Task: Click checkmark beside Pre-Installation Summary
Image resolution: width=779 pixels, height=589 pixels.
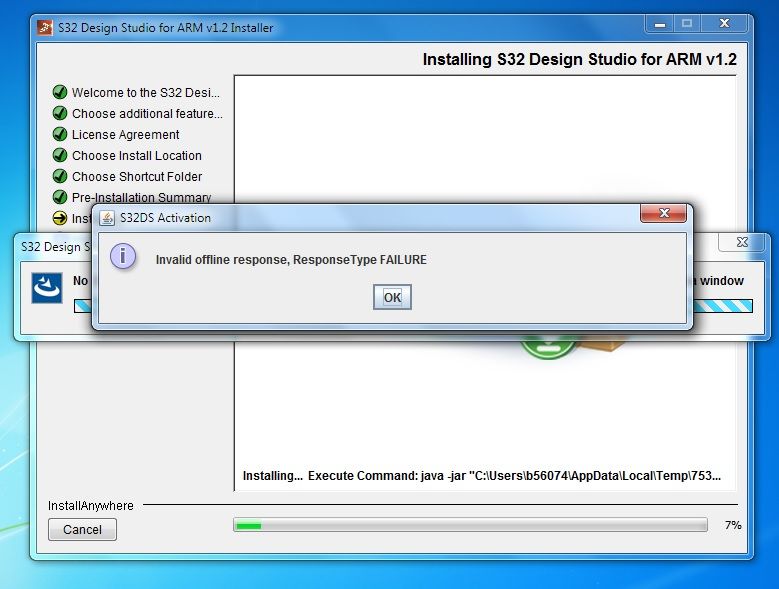Action: (x=60, y=197)
